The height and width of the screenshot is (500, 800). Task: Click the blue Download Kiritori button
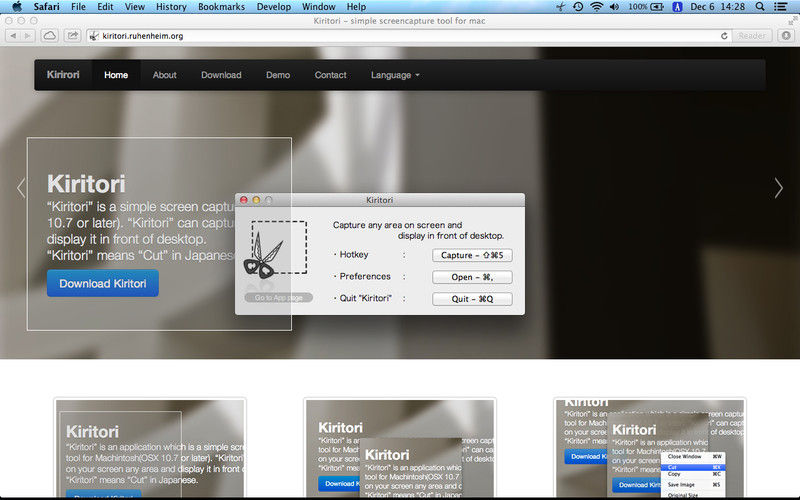[103, 283]
